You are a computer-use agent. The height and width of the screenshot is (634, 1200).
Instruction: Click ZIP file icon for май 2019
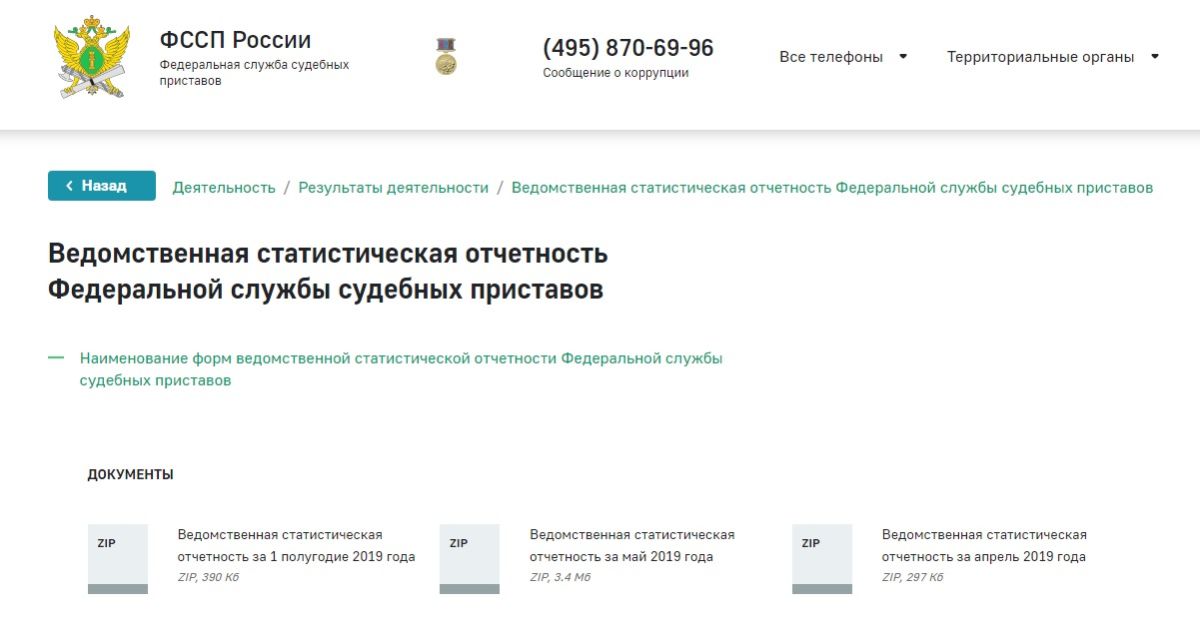470,558
